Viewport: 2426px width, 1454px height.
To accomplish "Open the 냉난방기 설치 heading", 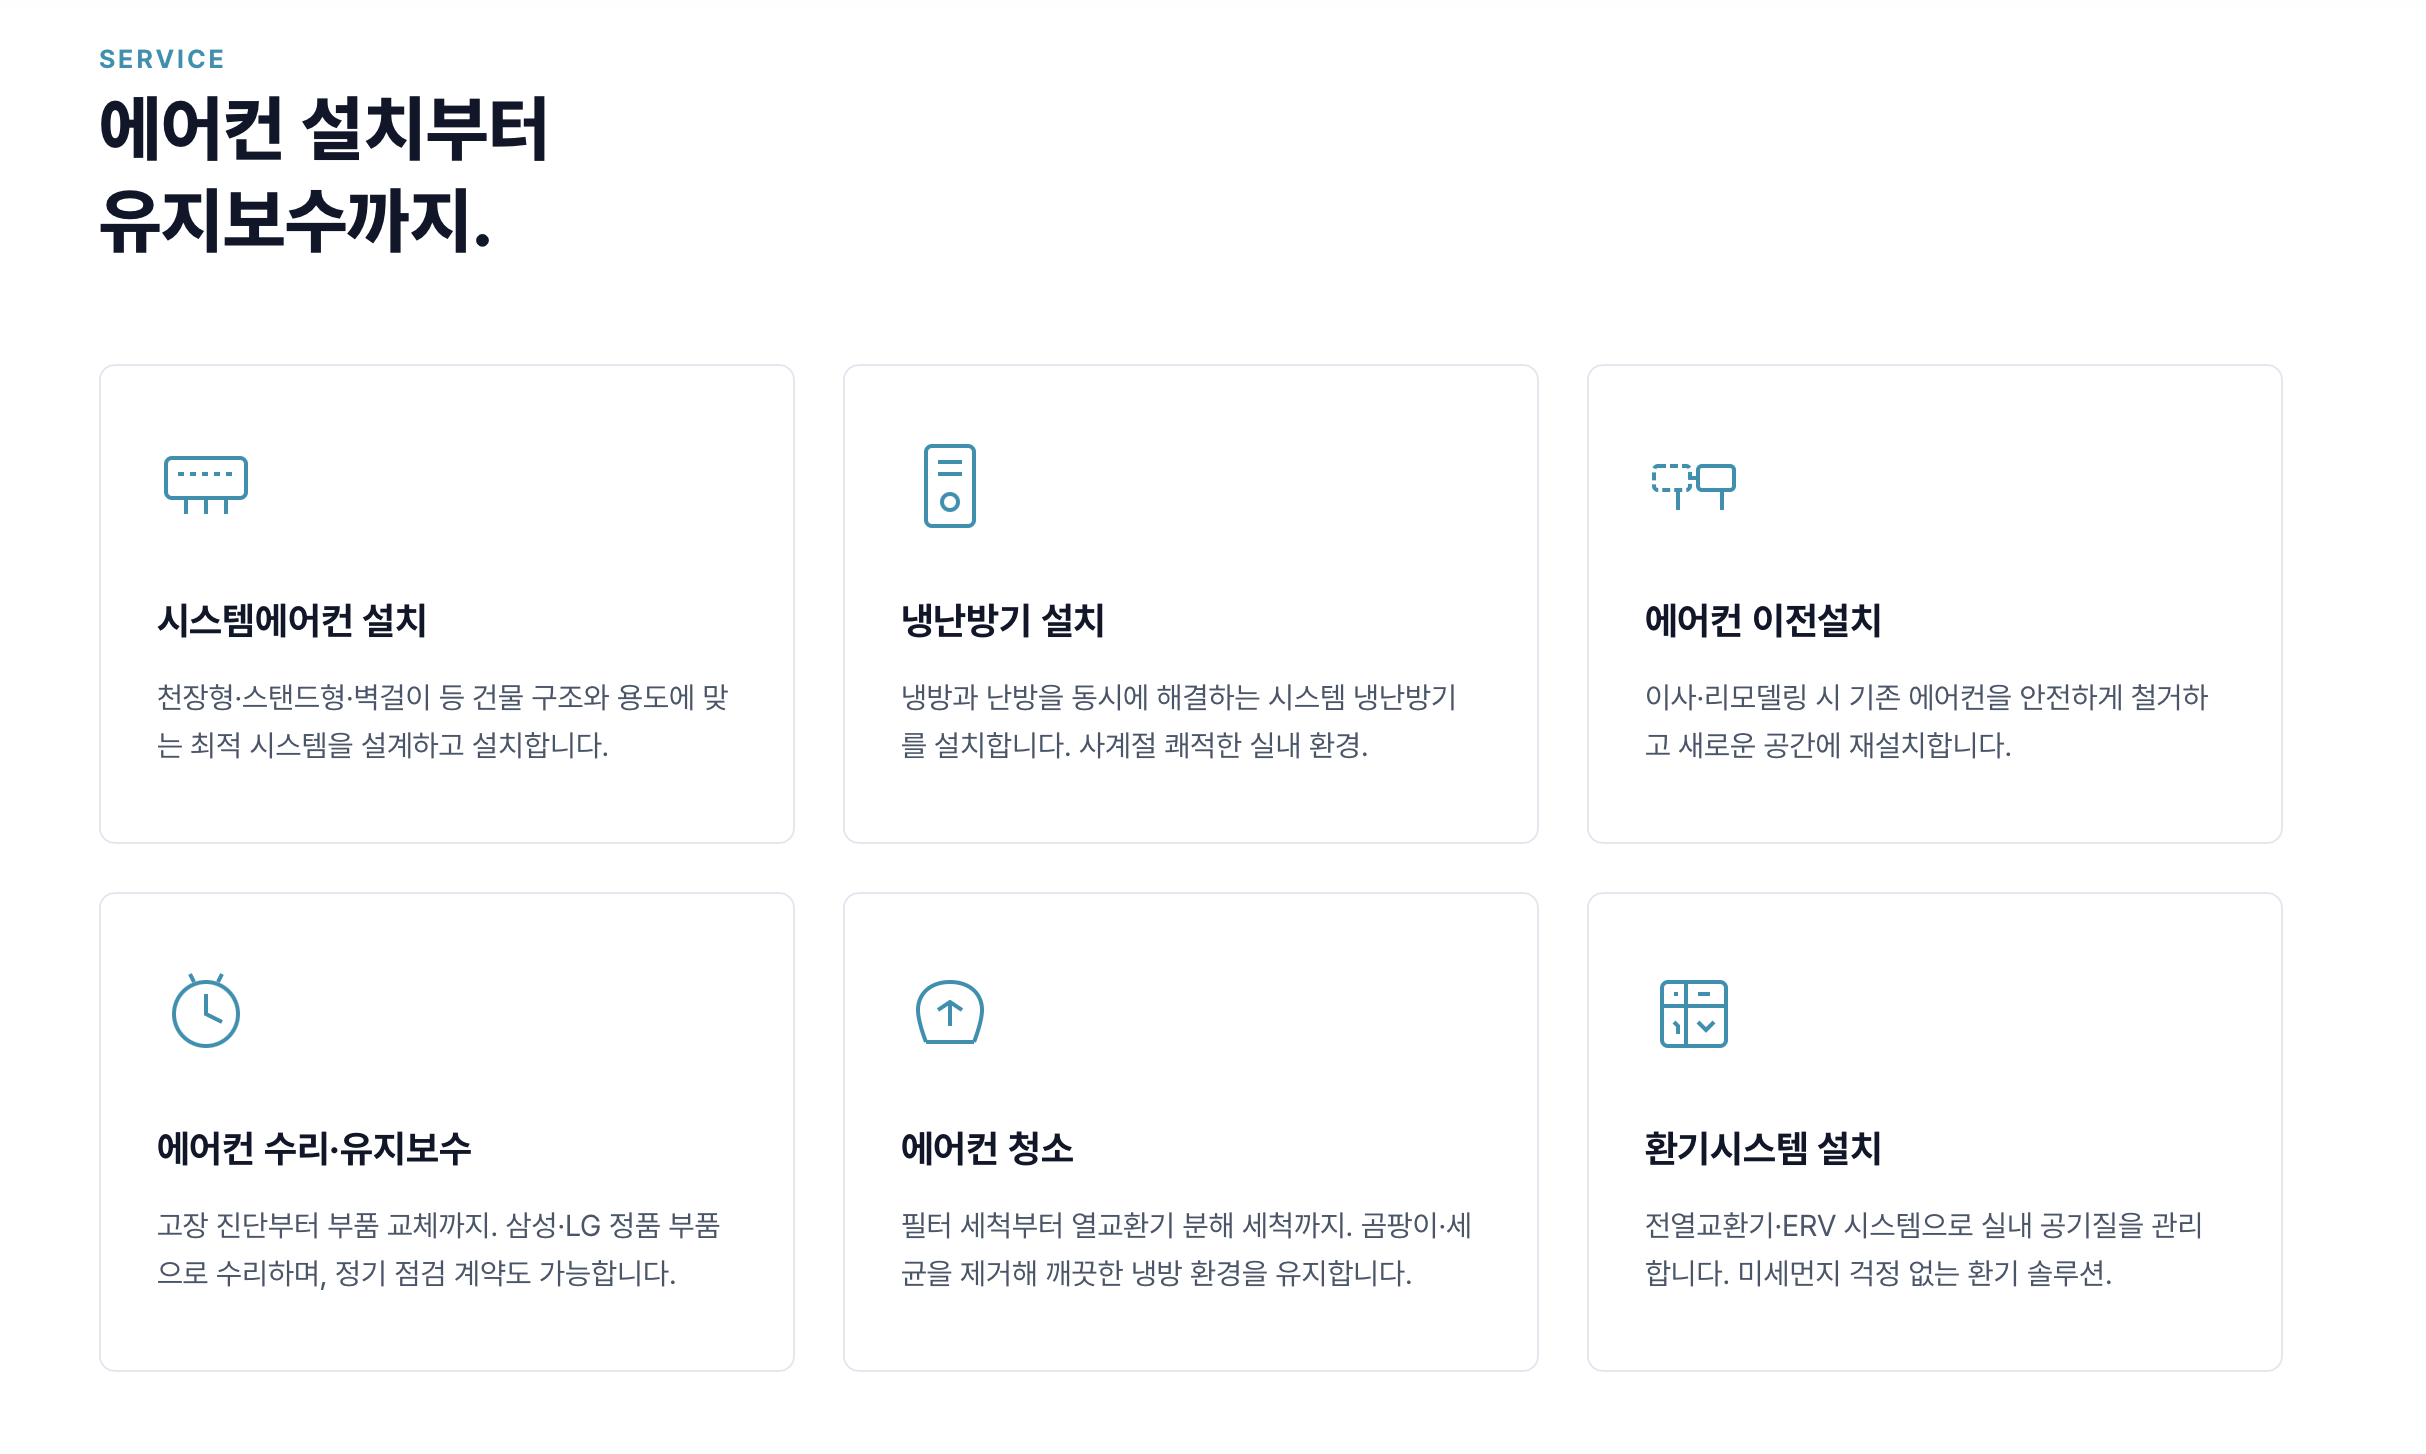I will tap(1002, 620).
